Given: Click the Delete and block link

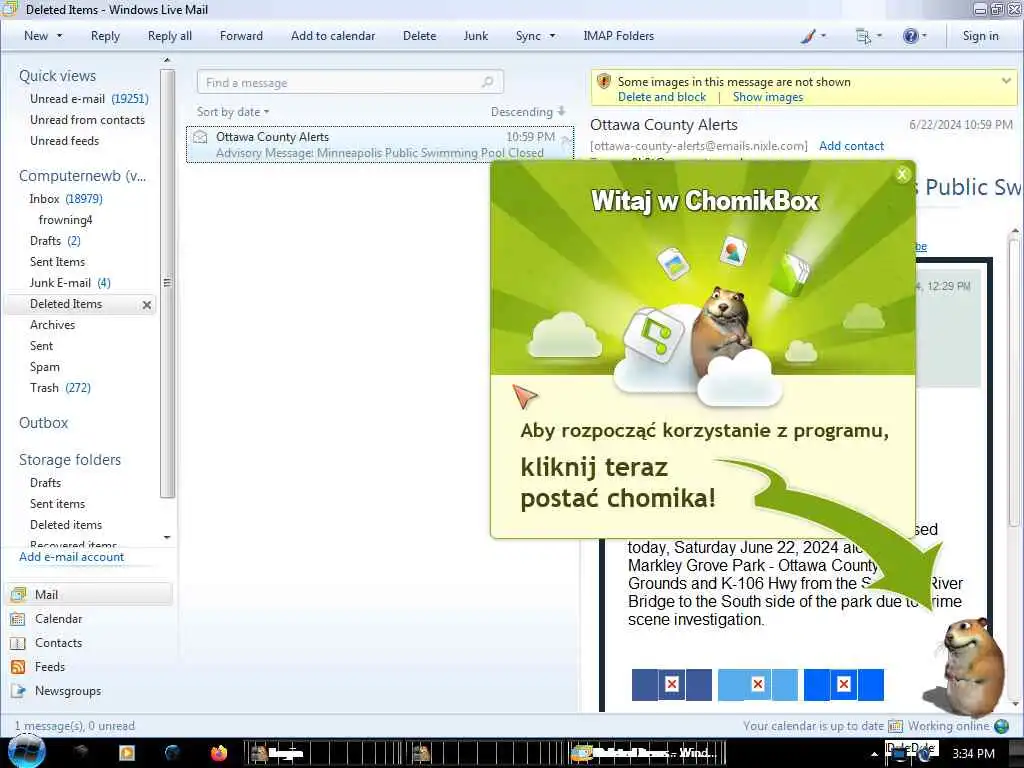Looking at the screenshot, I should pyautogui.click(x=662, y=97).
